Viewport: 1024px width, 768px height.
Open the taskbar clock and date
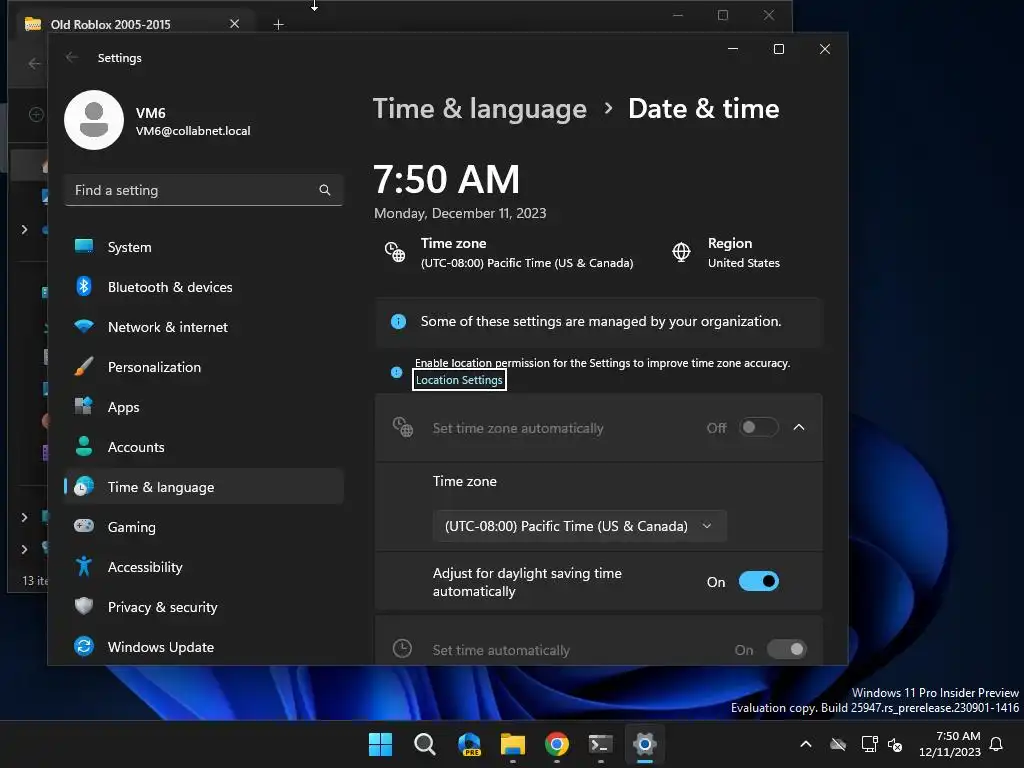pyautogui.click(x=950, y=744)
